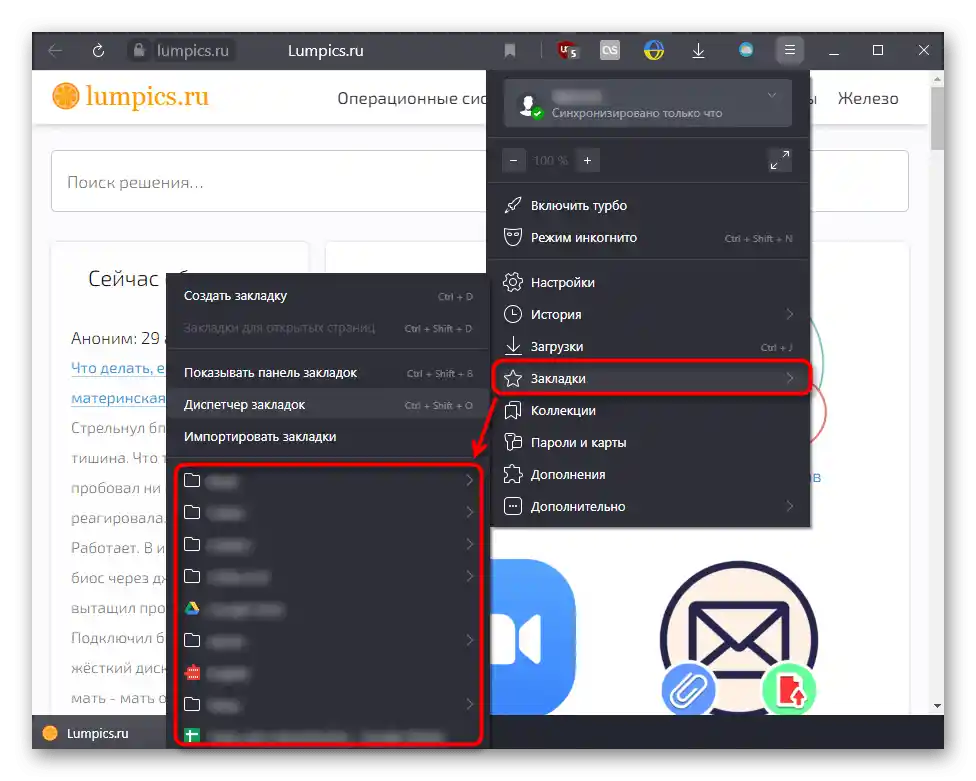This screenshot has width=976, height=781.
Task: Click the star icon next to Закладки
Action: (513, 378)
